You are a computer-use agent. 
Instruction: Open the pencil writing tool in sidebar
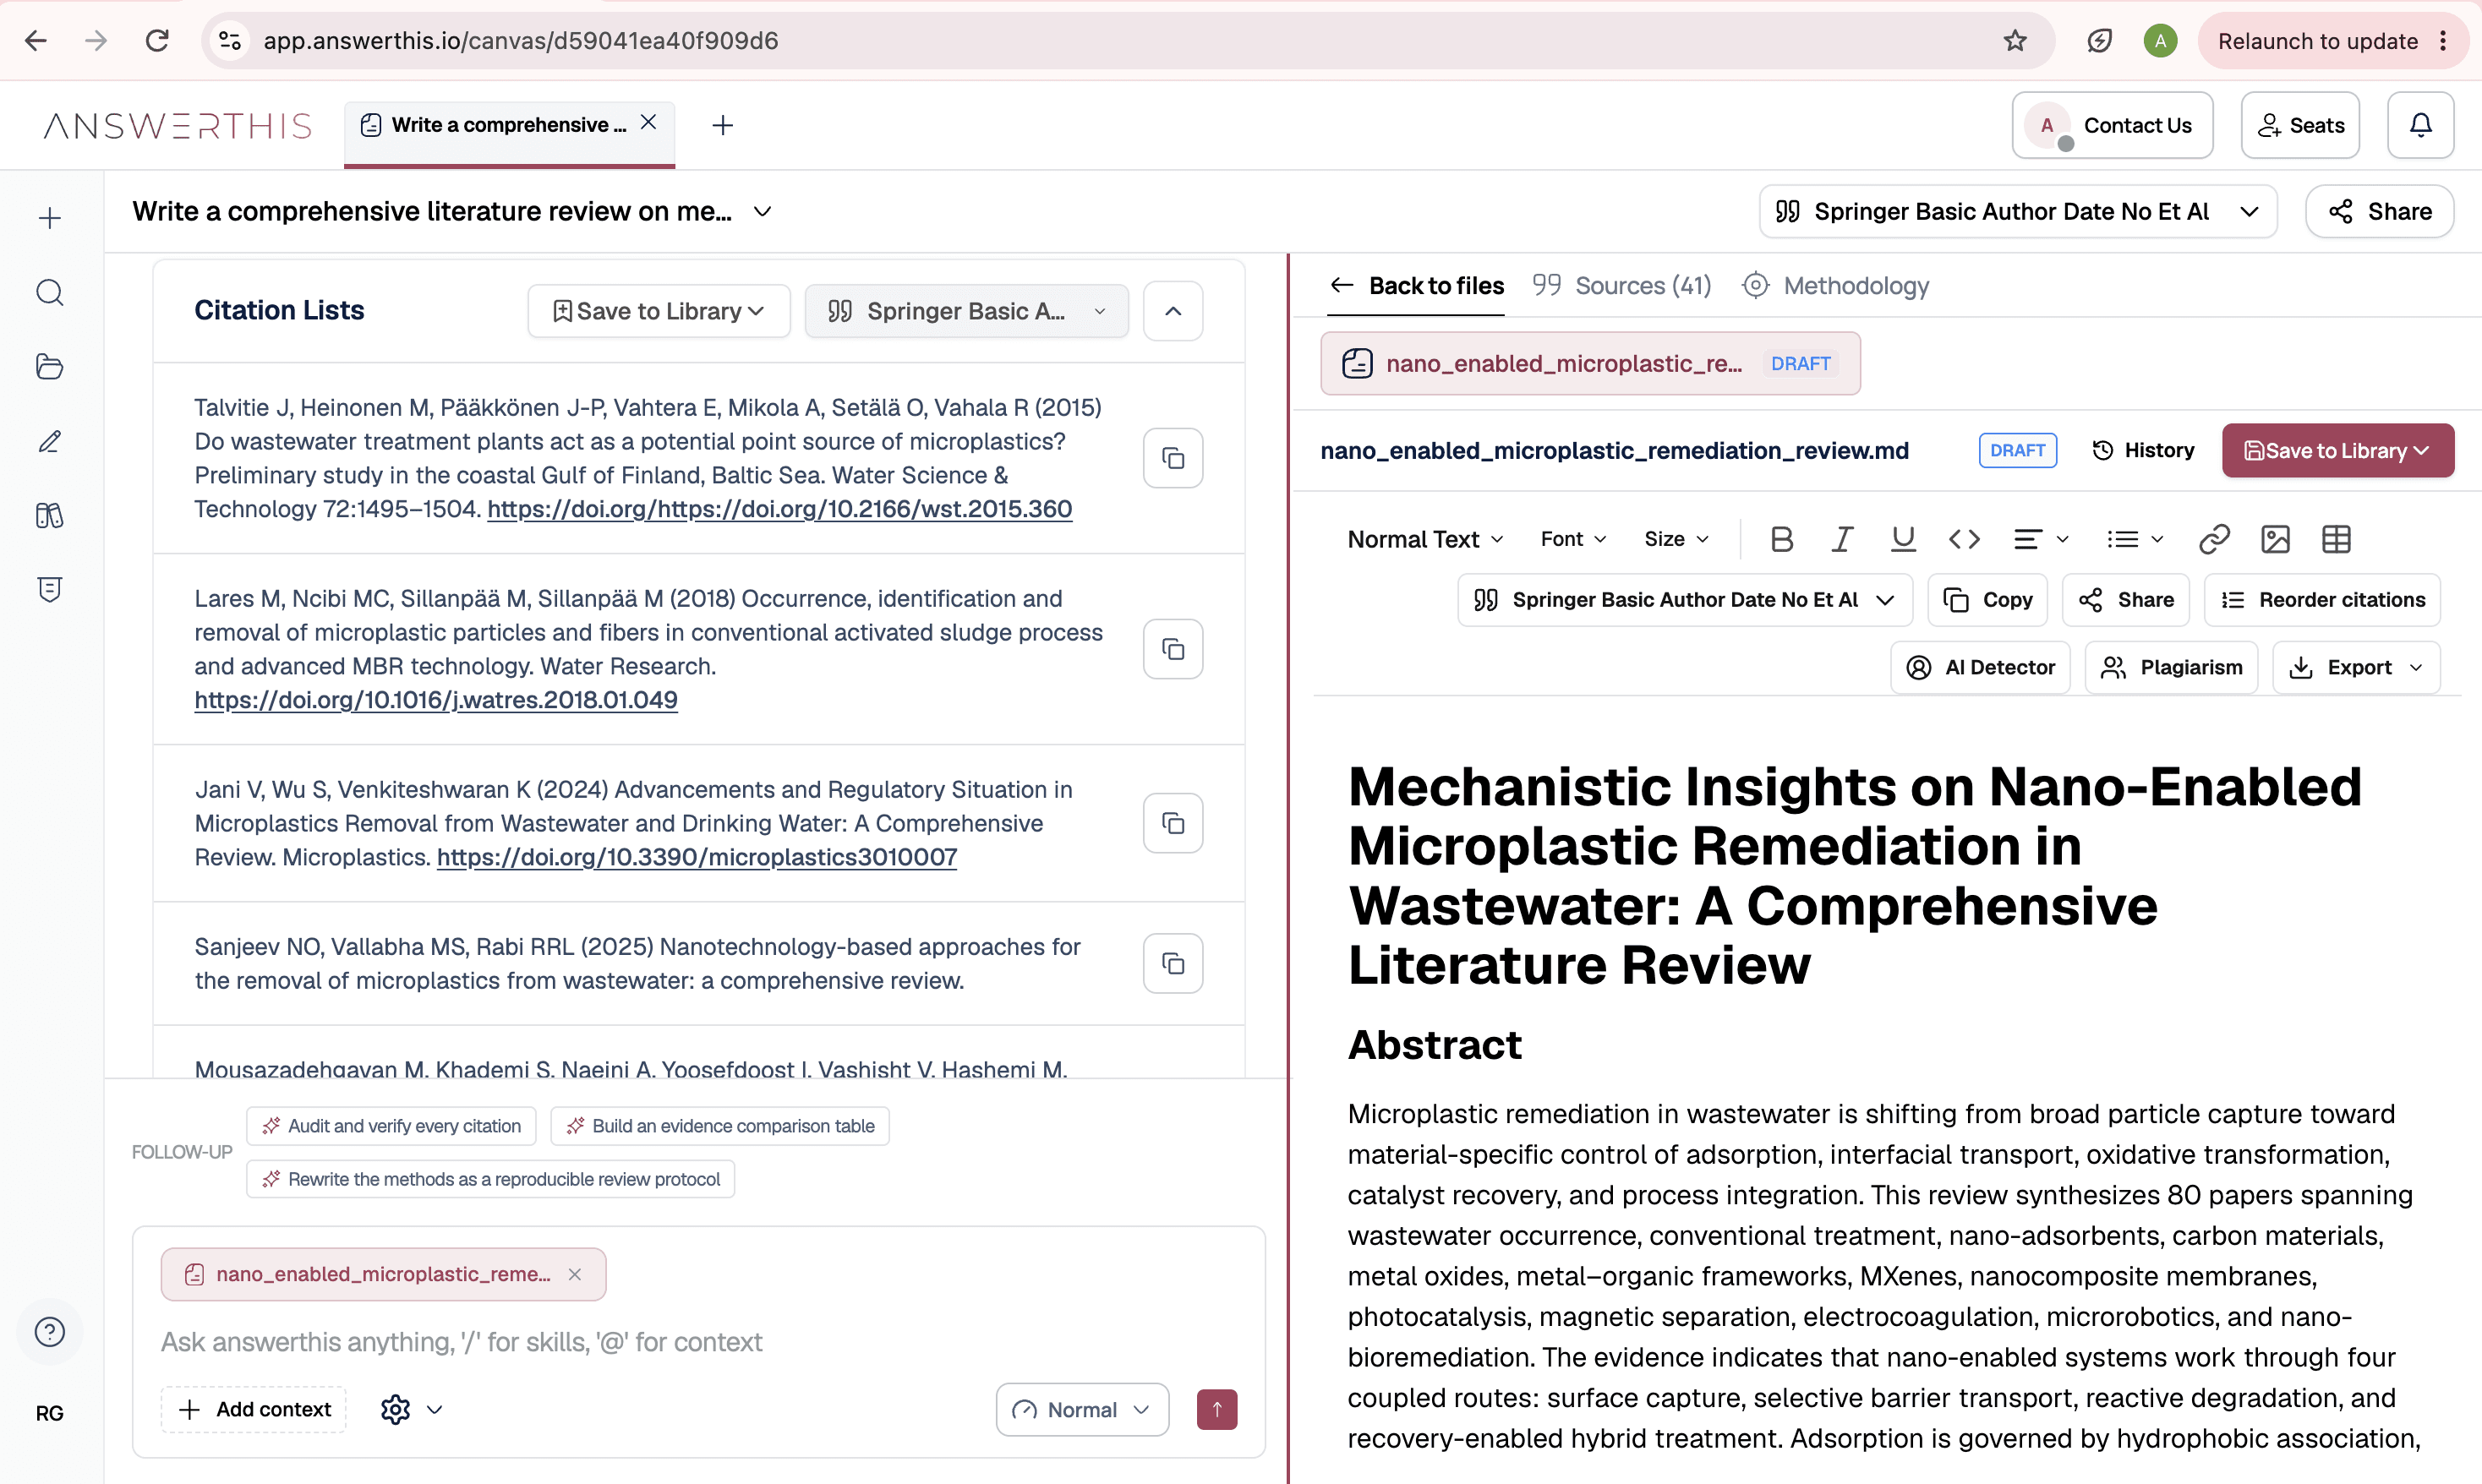pyautogui.click(x=50, y=441)
